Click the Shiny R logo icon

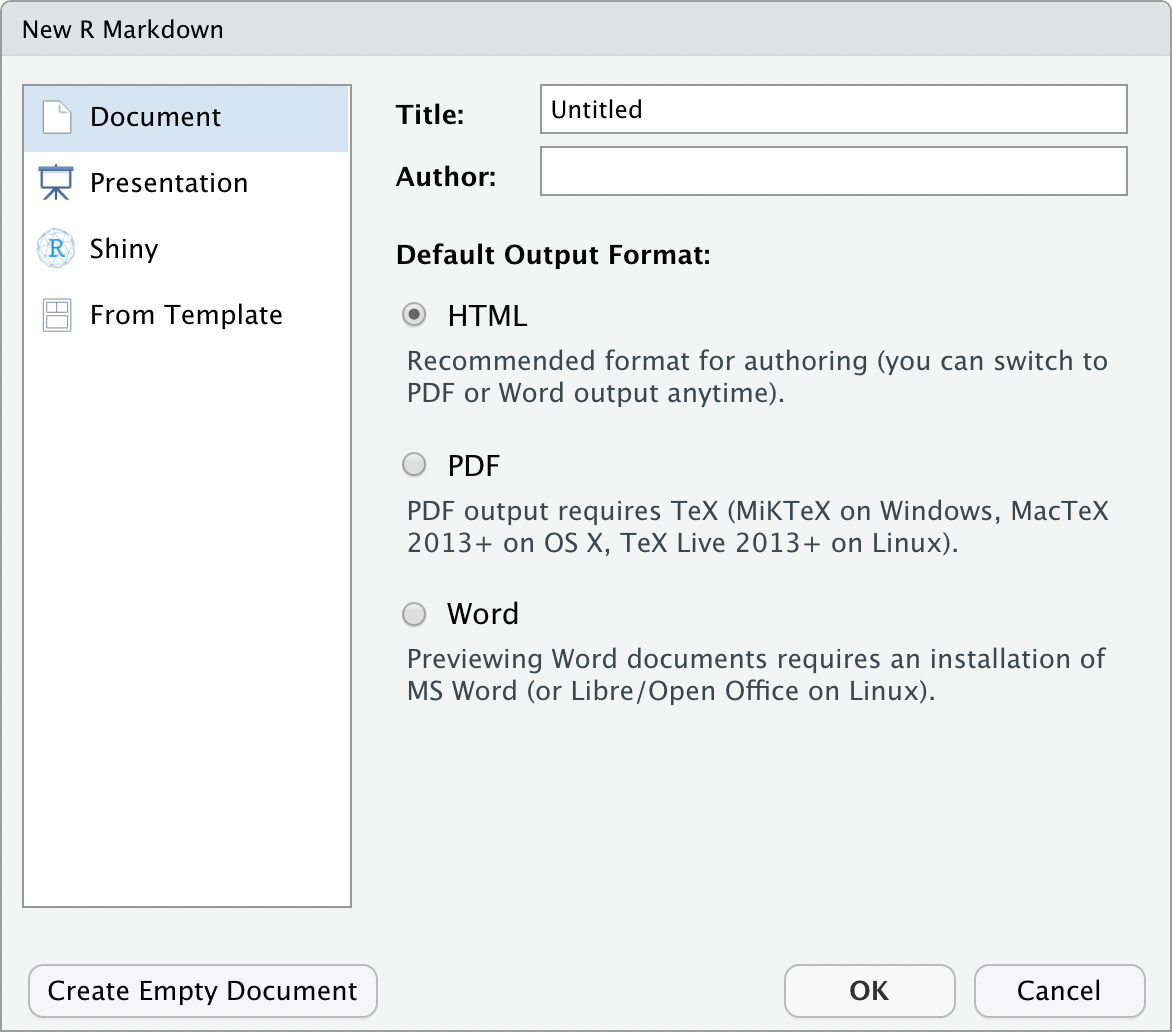pyautogui.click(x=57, y=249)
